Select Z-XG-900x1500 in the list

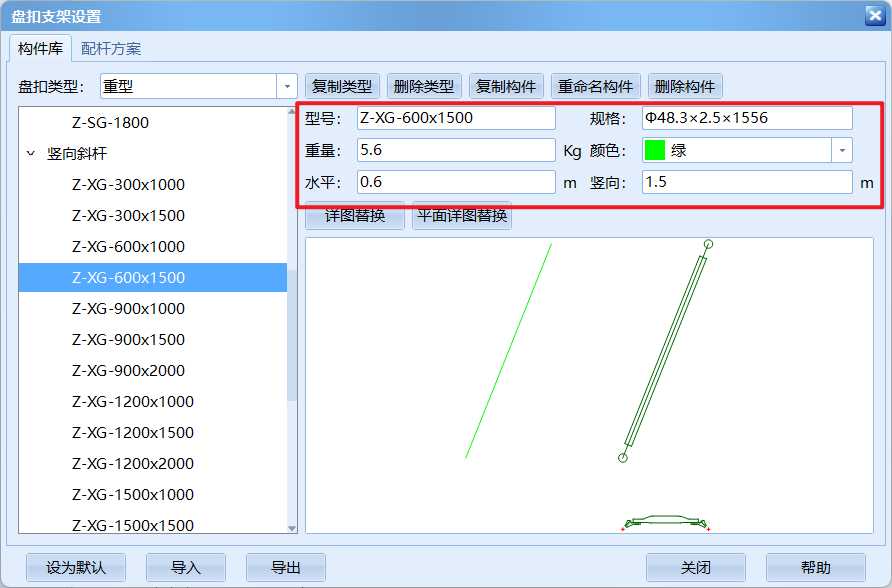pos(128,340)
